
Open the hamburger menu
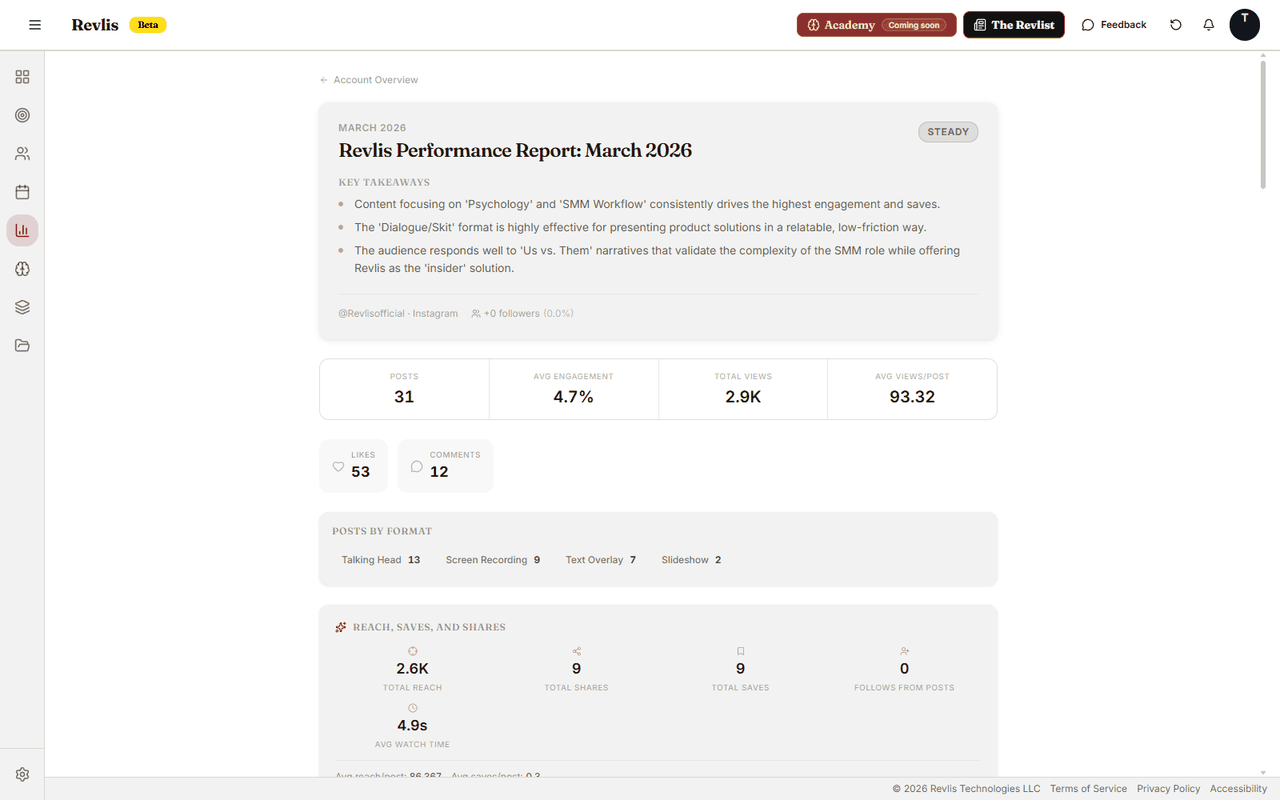click(35, 25)
